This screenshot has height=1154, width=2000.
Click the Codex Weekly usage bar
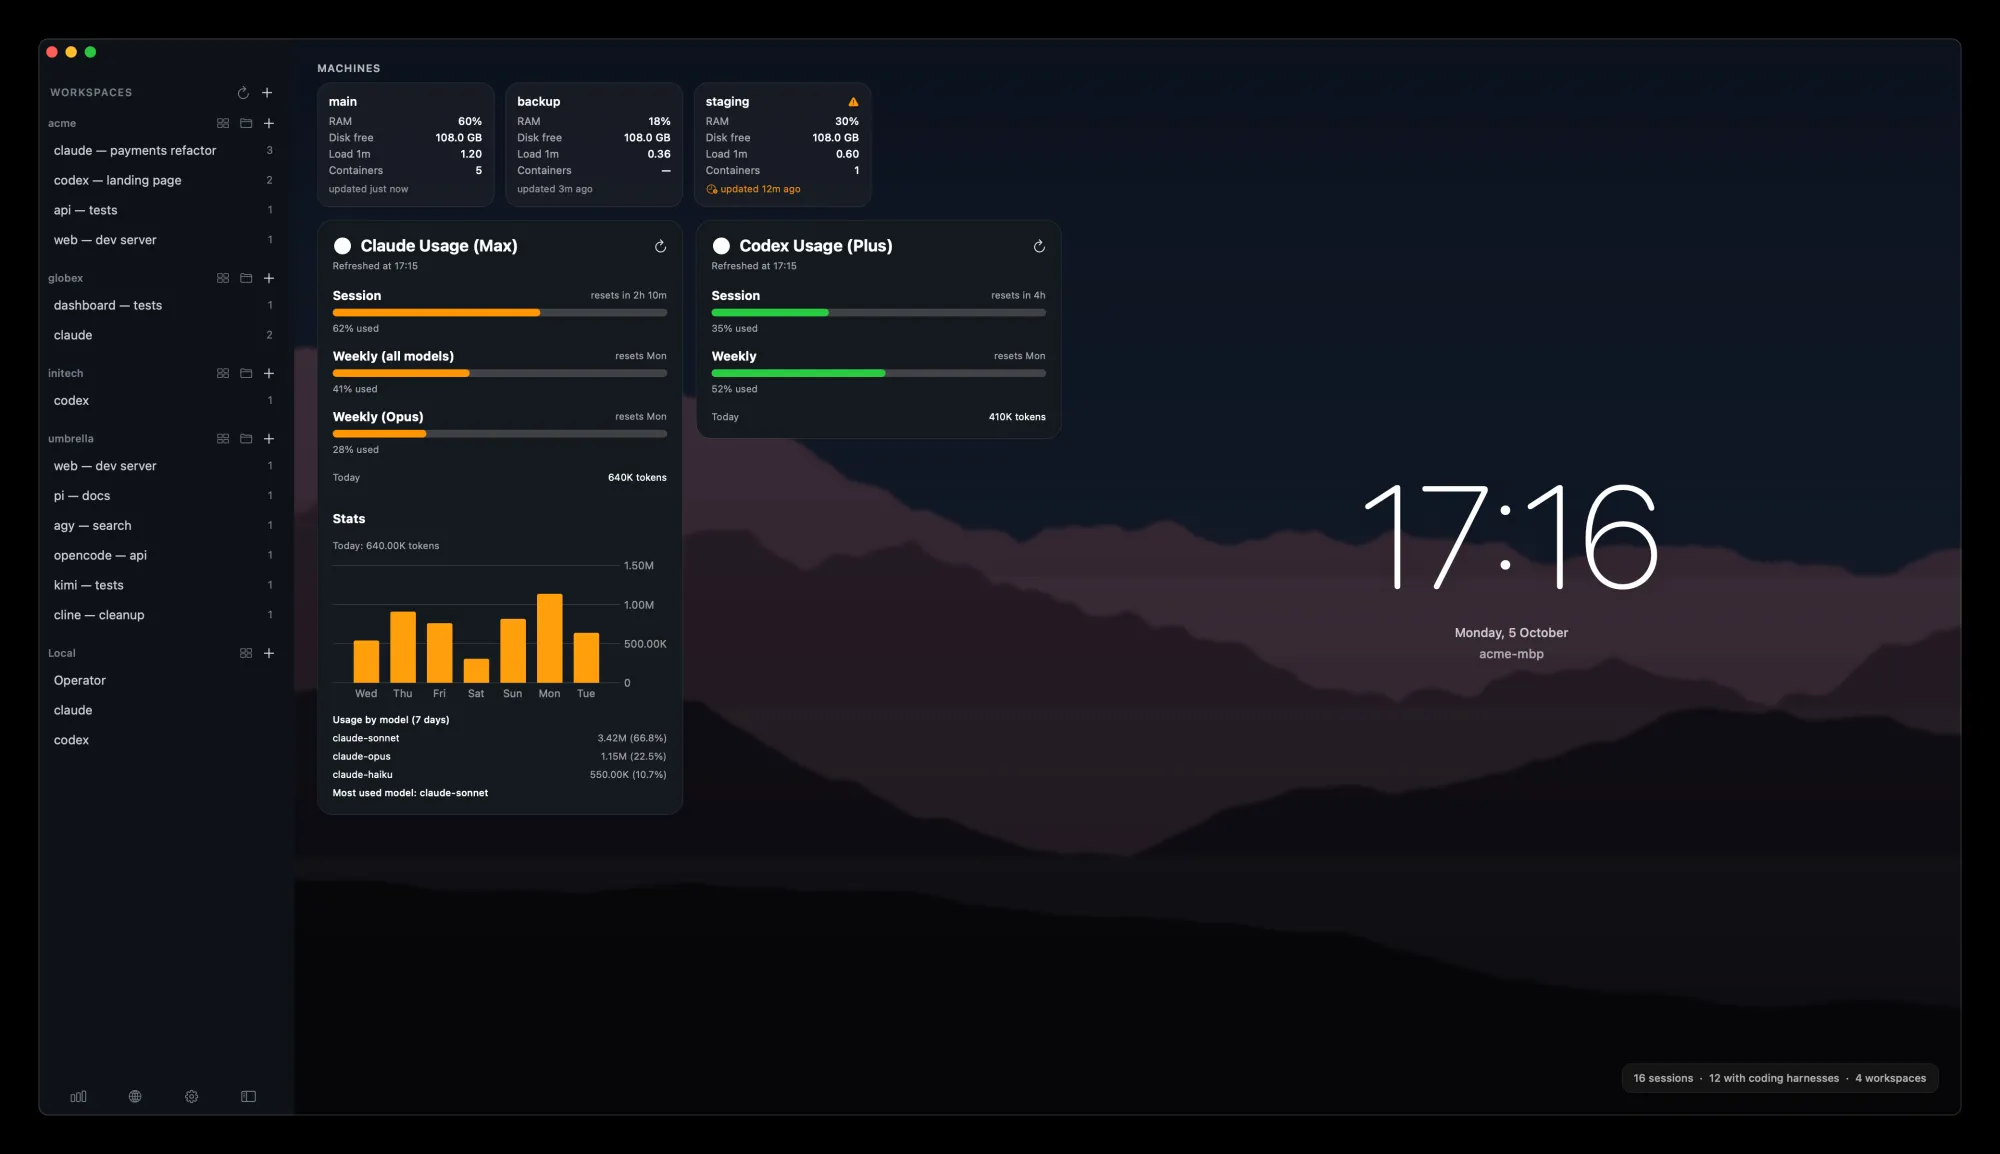click(878, 373)
